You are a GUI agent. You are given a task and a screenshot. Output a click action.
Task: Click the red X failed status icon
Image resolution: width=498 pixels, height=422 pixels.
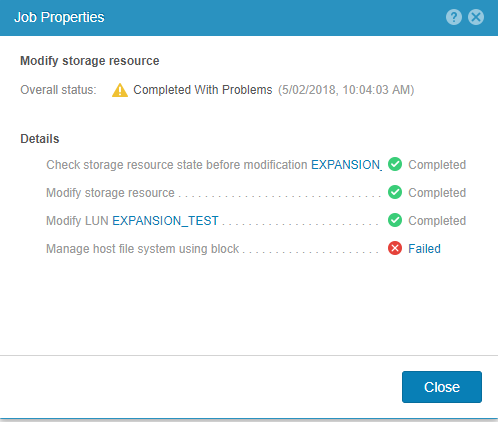pos(395,248)
